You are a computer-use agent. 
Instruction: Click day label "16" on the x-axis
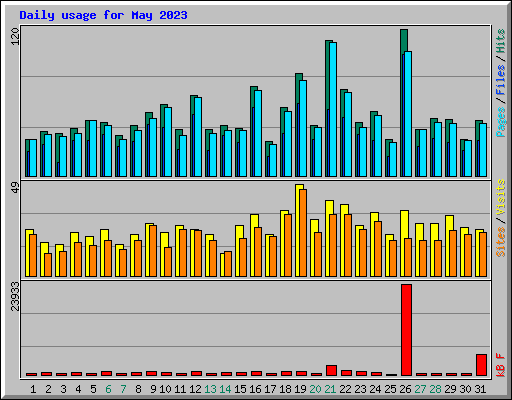(x=255, y=389)
